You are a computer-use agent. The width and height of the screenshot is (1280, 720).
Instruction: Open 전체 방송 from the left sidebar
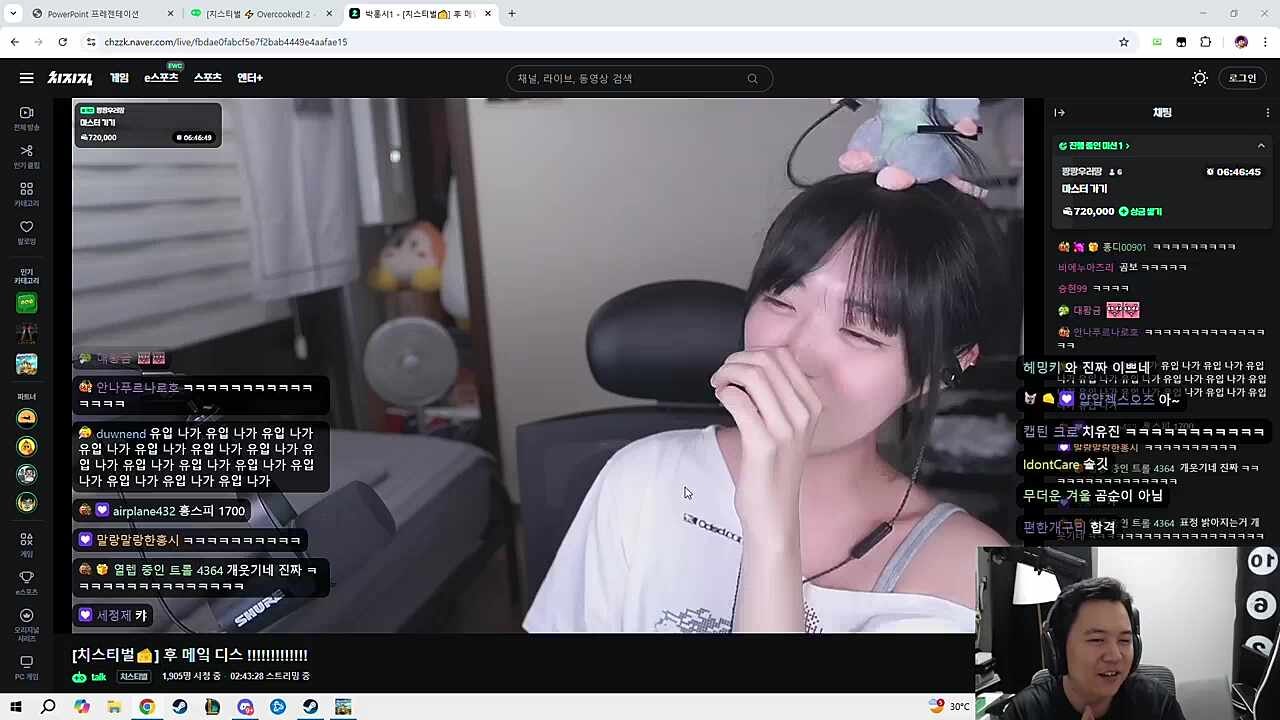(x=27, y=118)
